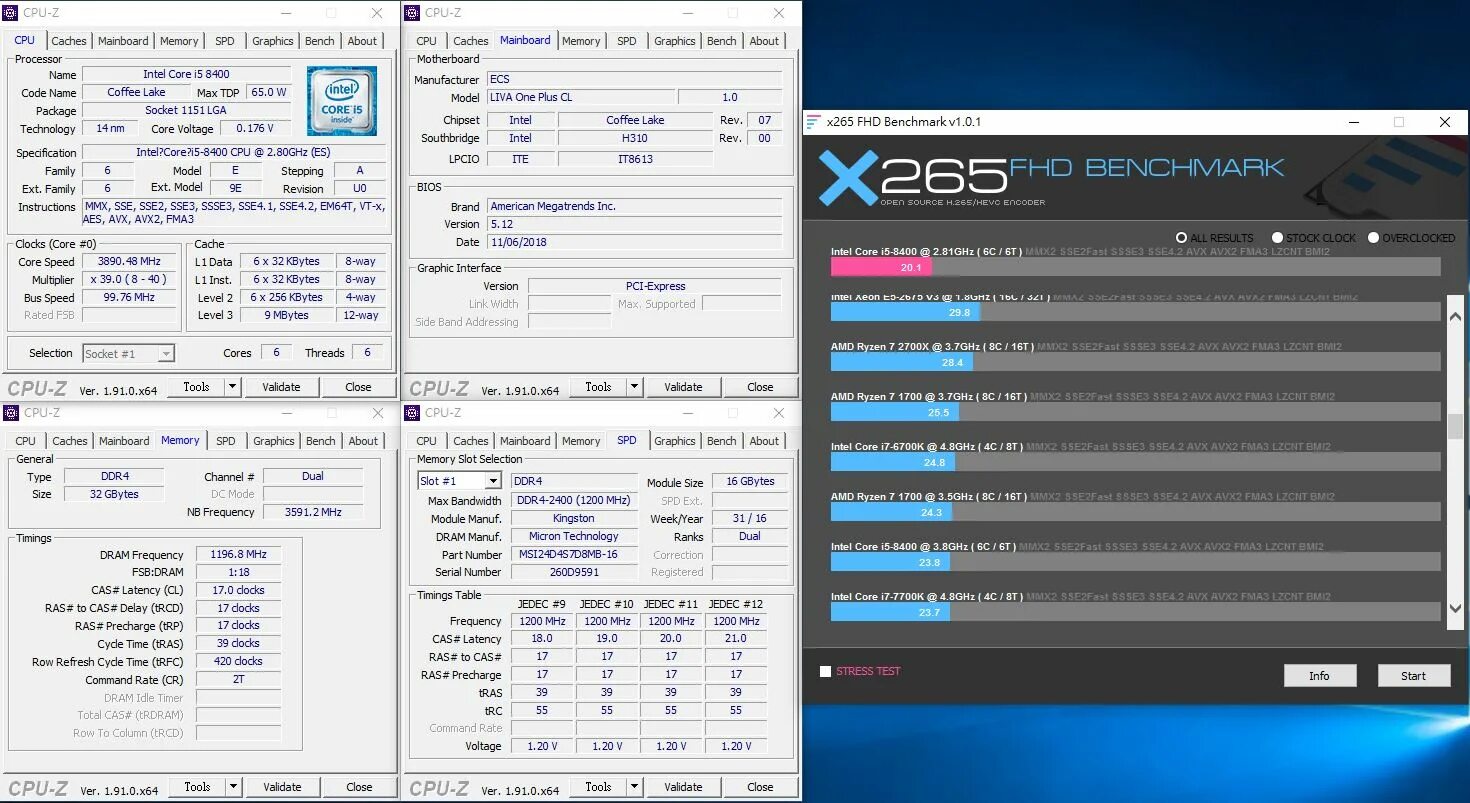Click the CPU-Z app icon in the top-left window title
Viewport: 1470px width, 803px height.
tap(11, 13)
